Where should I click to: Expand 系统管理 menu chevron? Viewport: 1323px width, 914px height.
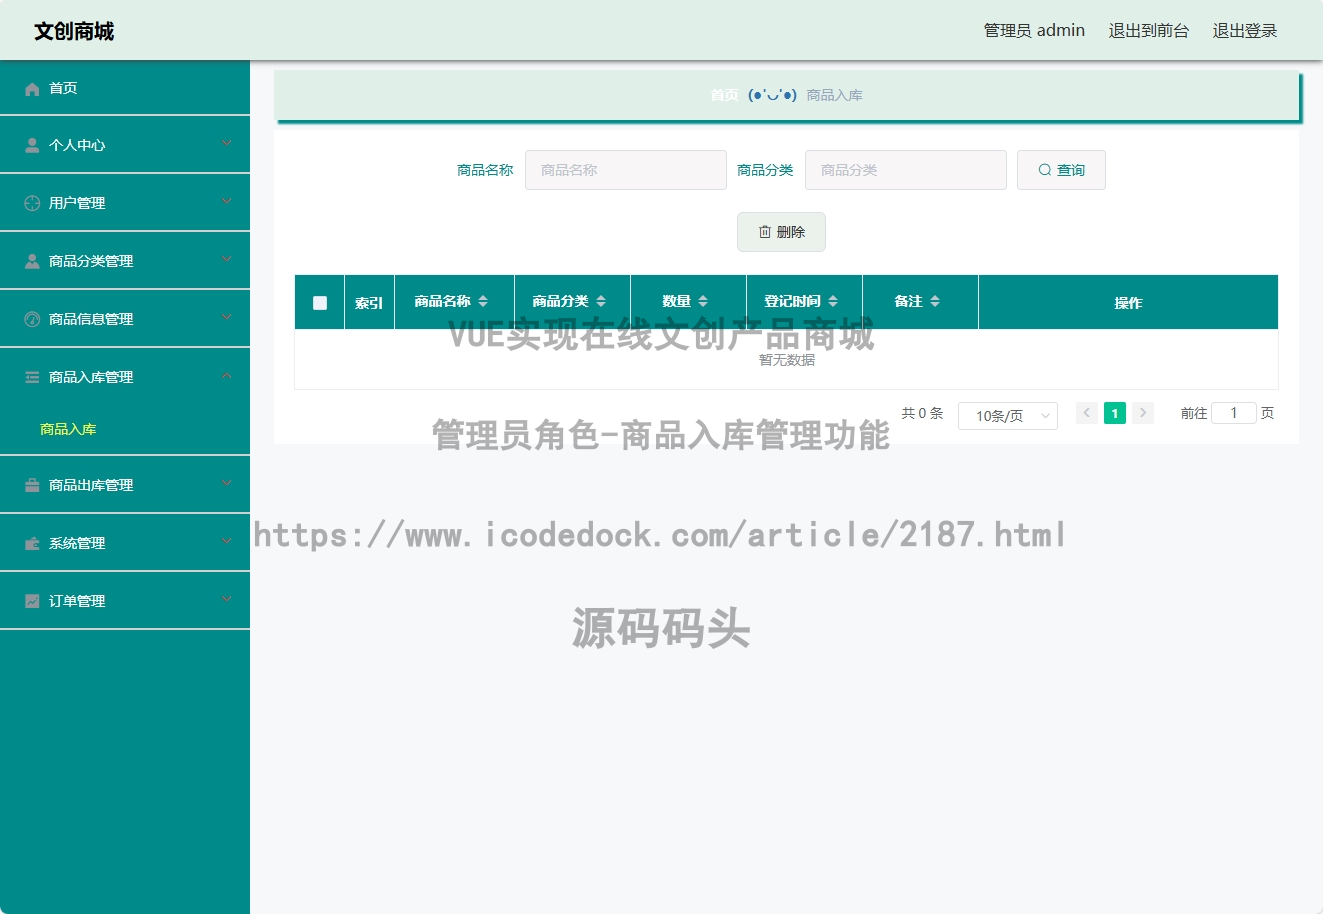[227, 542]
